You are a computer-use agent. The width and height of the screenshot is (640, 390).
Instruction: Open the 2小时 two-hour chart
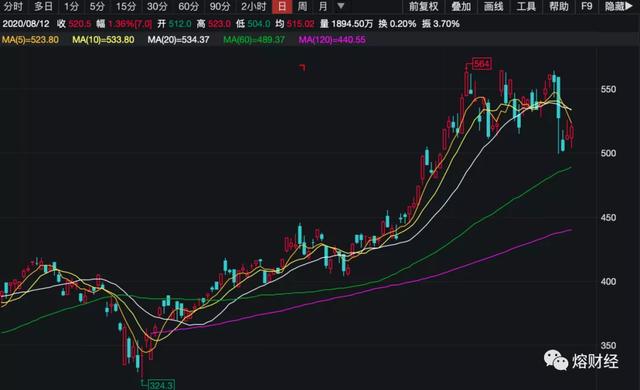pos(253,7)
